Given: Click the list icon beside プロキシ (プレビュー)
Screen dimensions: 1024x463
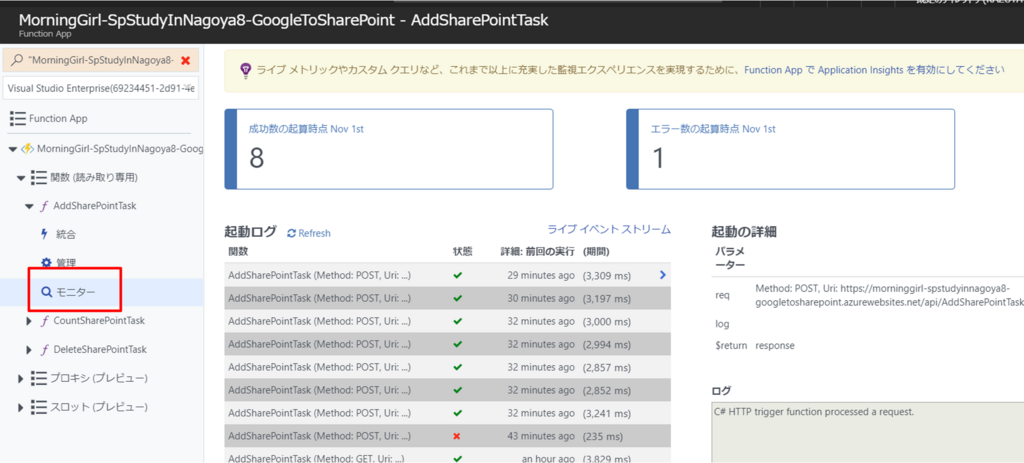Looking at the screenshot, I should point(38,378).
